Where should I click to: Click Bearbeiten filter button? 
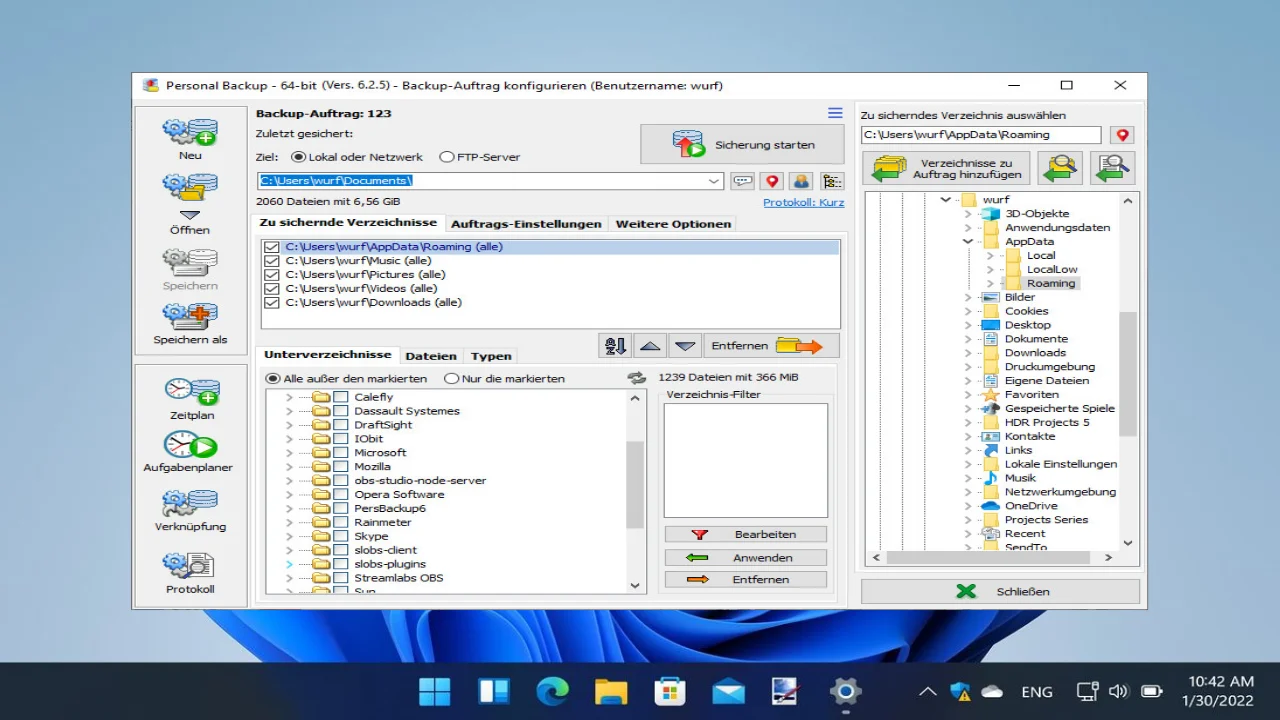746,535
